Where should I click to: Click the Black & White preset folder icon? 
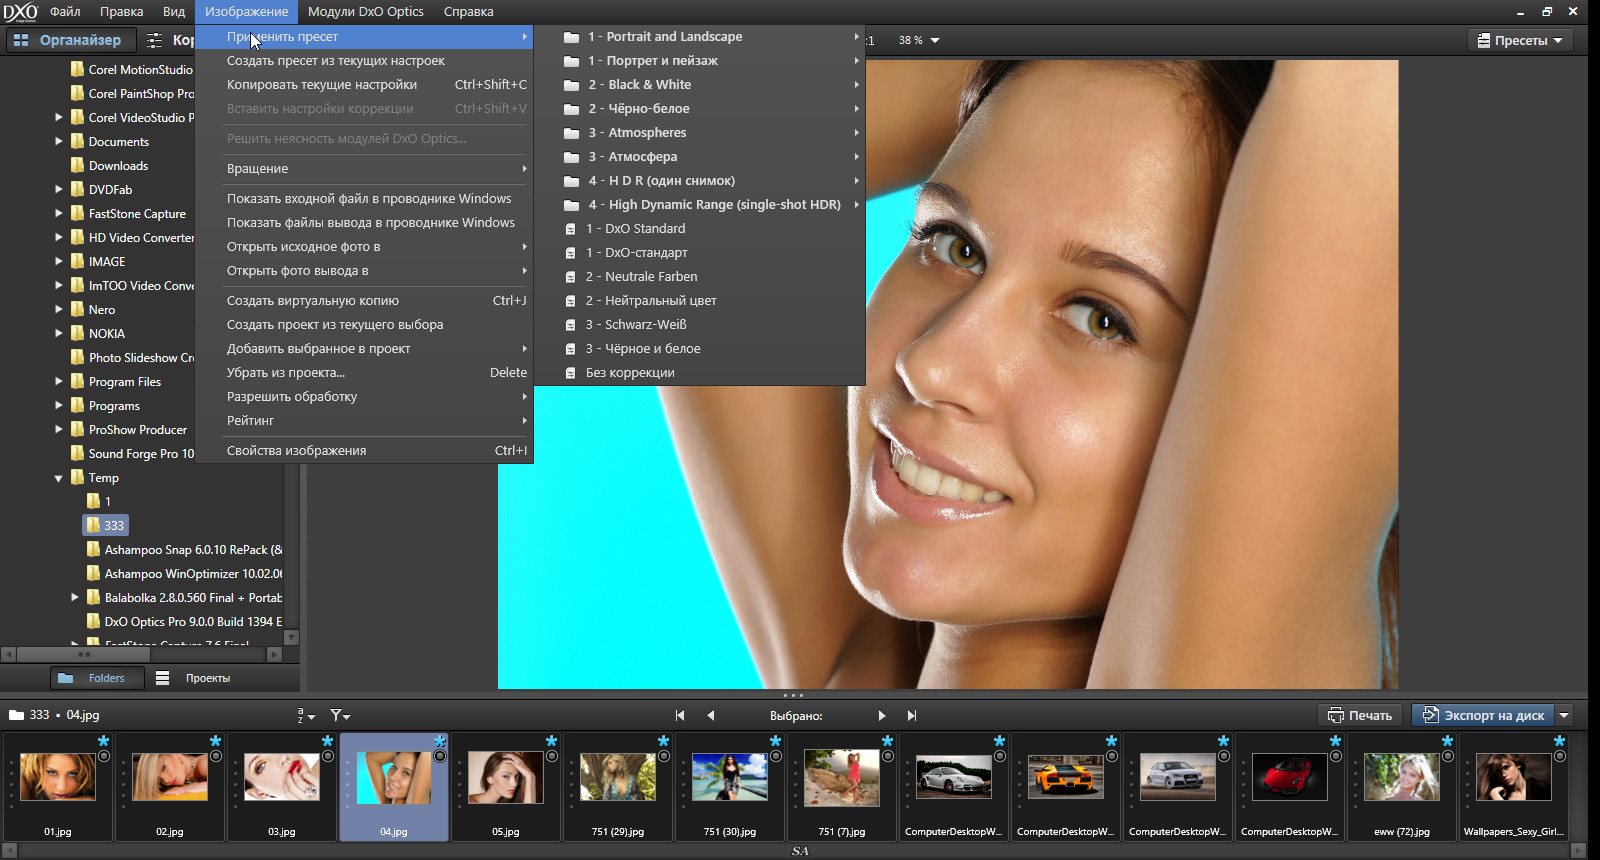[571, 85]
